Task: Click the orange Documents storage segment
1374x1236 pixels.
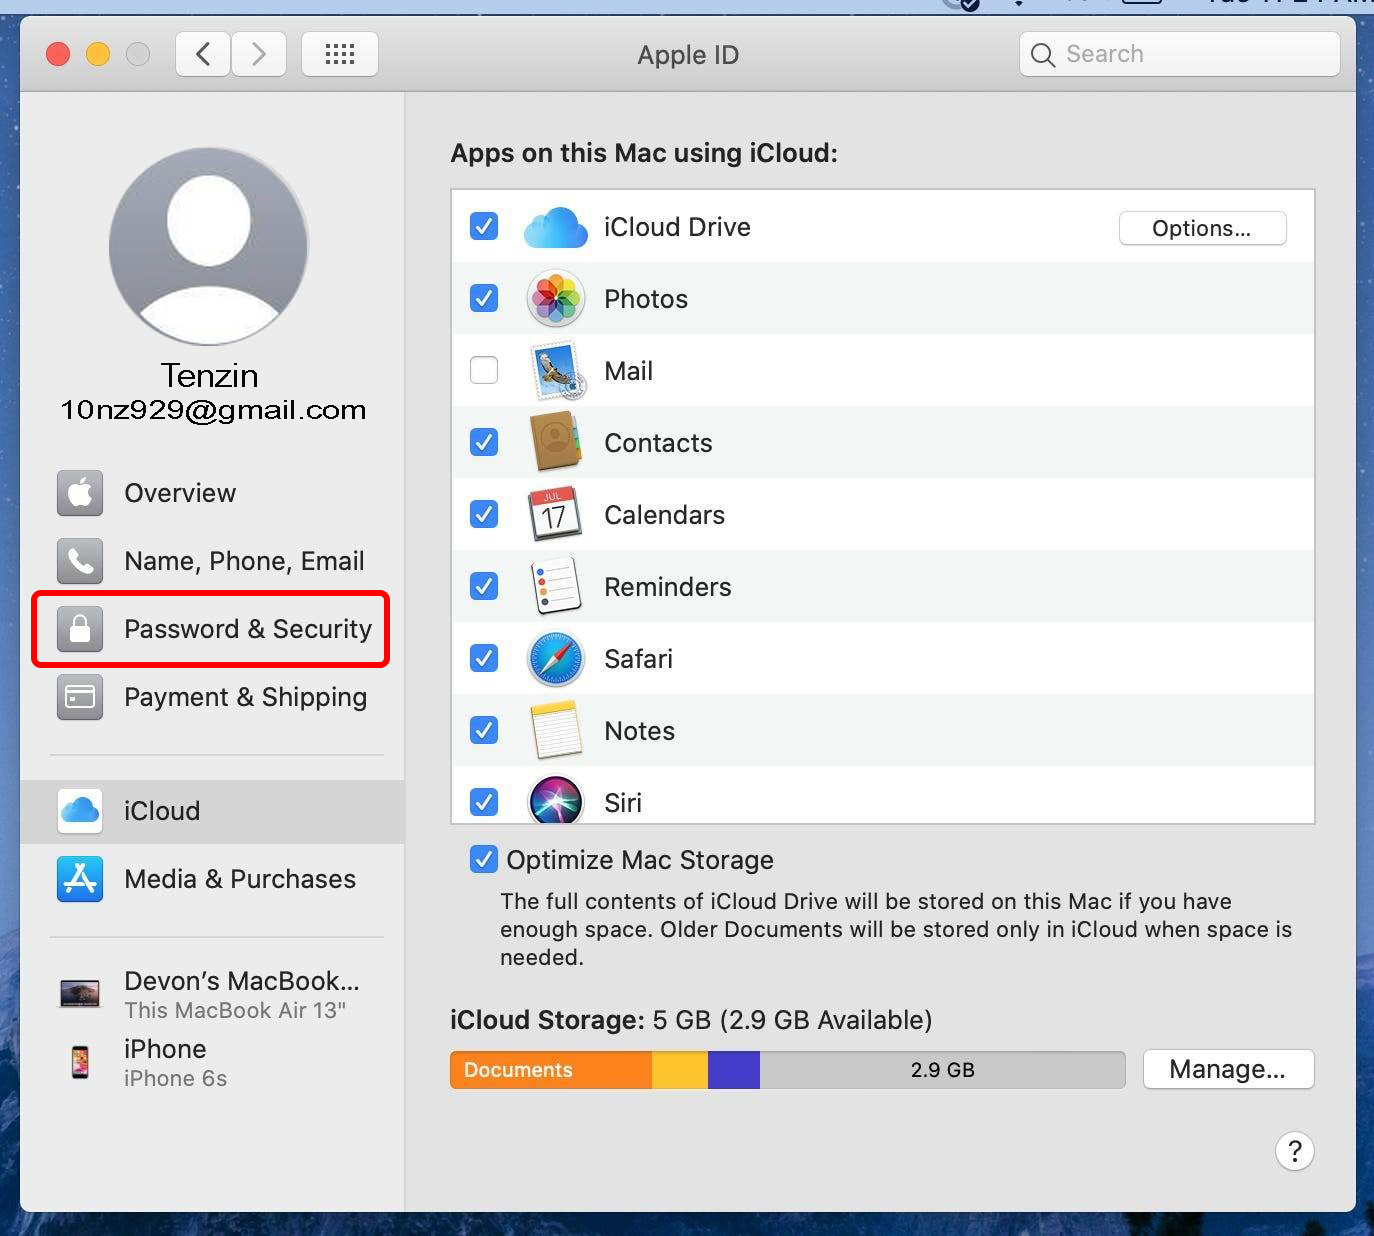Action: click(x=551, y=1069)
